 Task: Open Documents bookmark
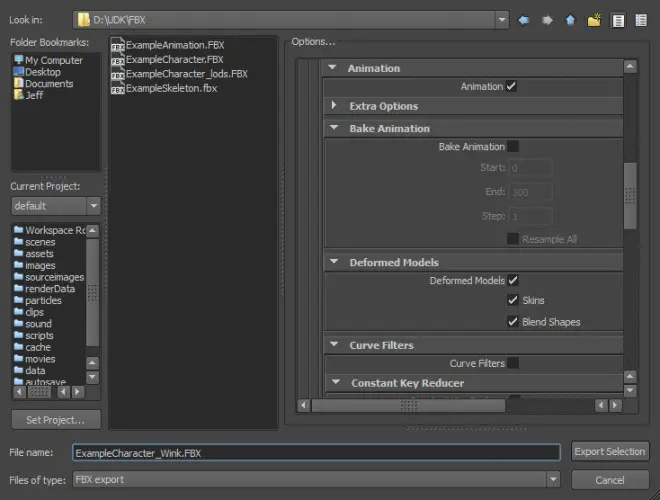43,84
